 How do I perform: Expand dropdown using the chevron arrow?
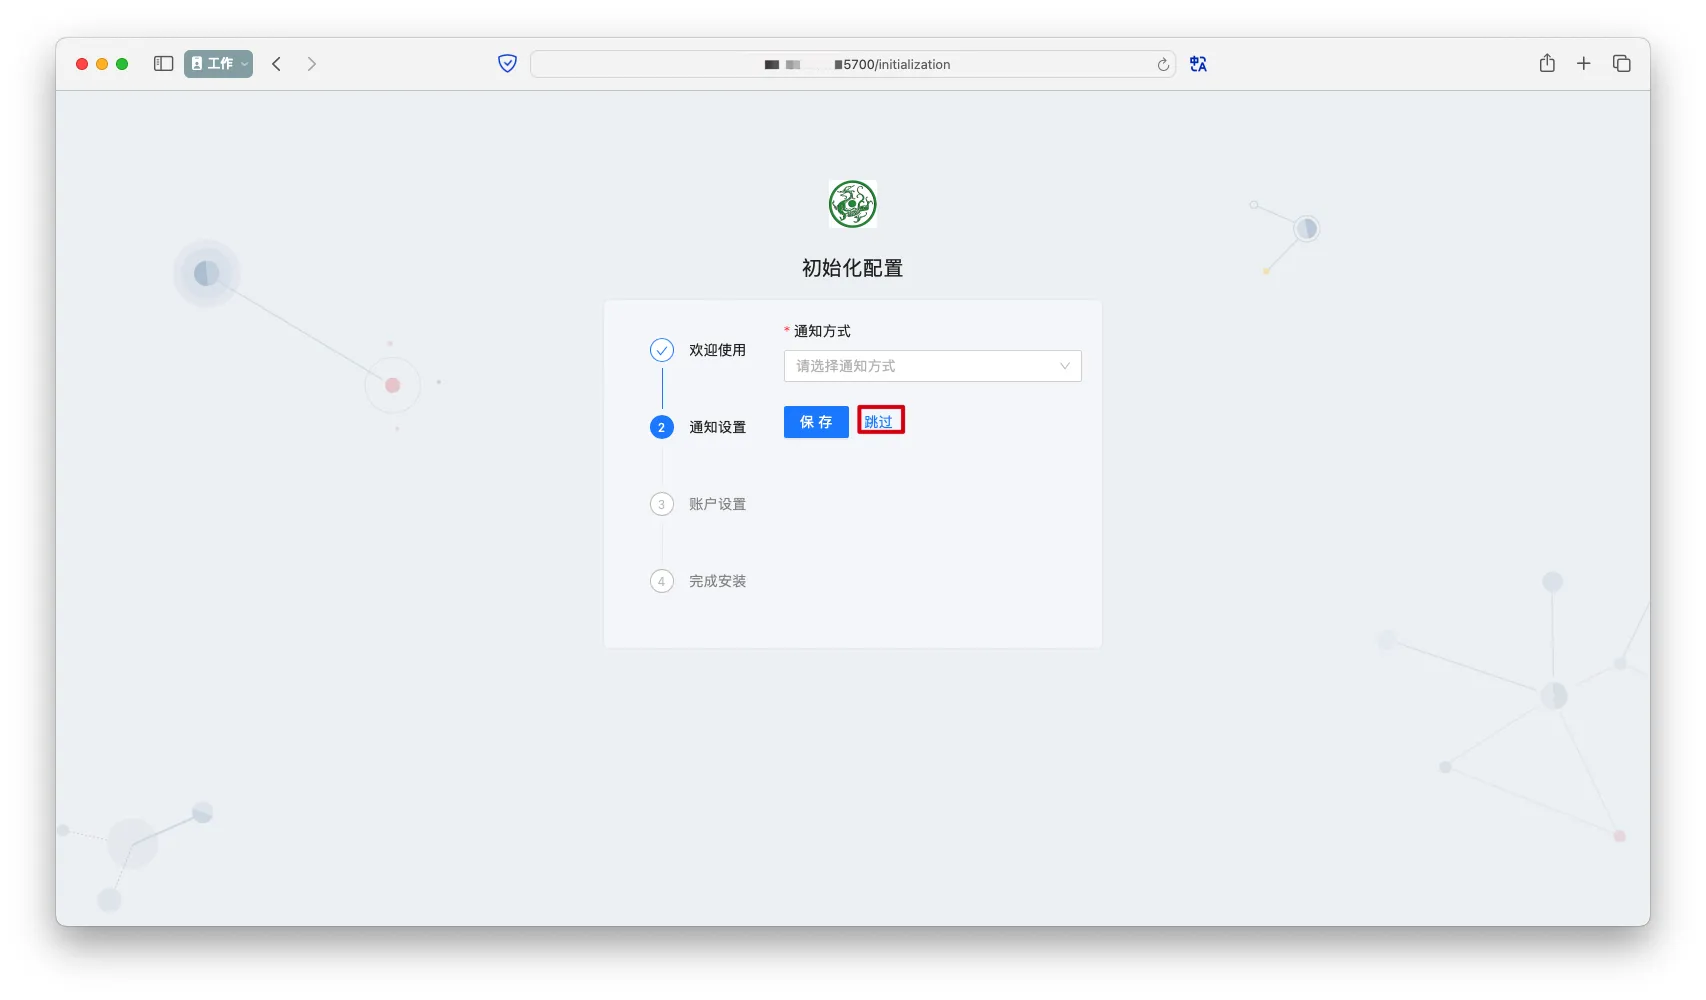click(x=1065, y=366)
